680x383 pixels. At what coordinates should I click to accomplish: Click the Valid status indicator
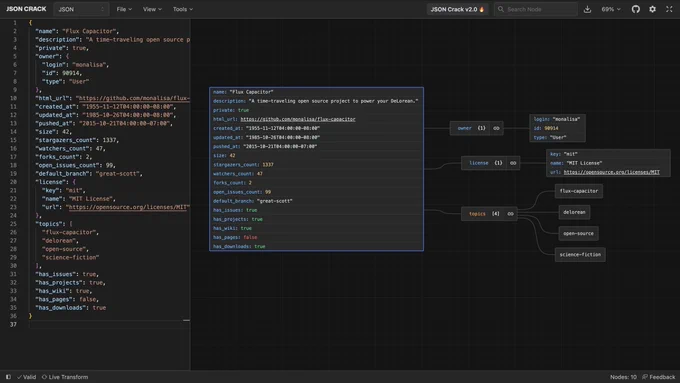point(26,377)
